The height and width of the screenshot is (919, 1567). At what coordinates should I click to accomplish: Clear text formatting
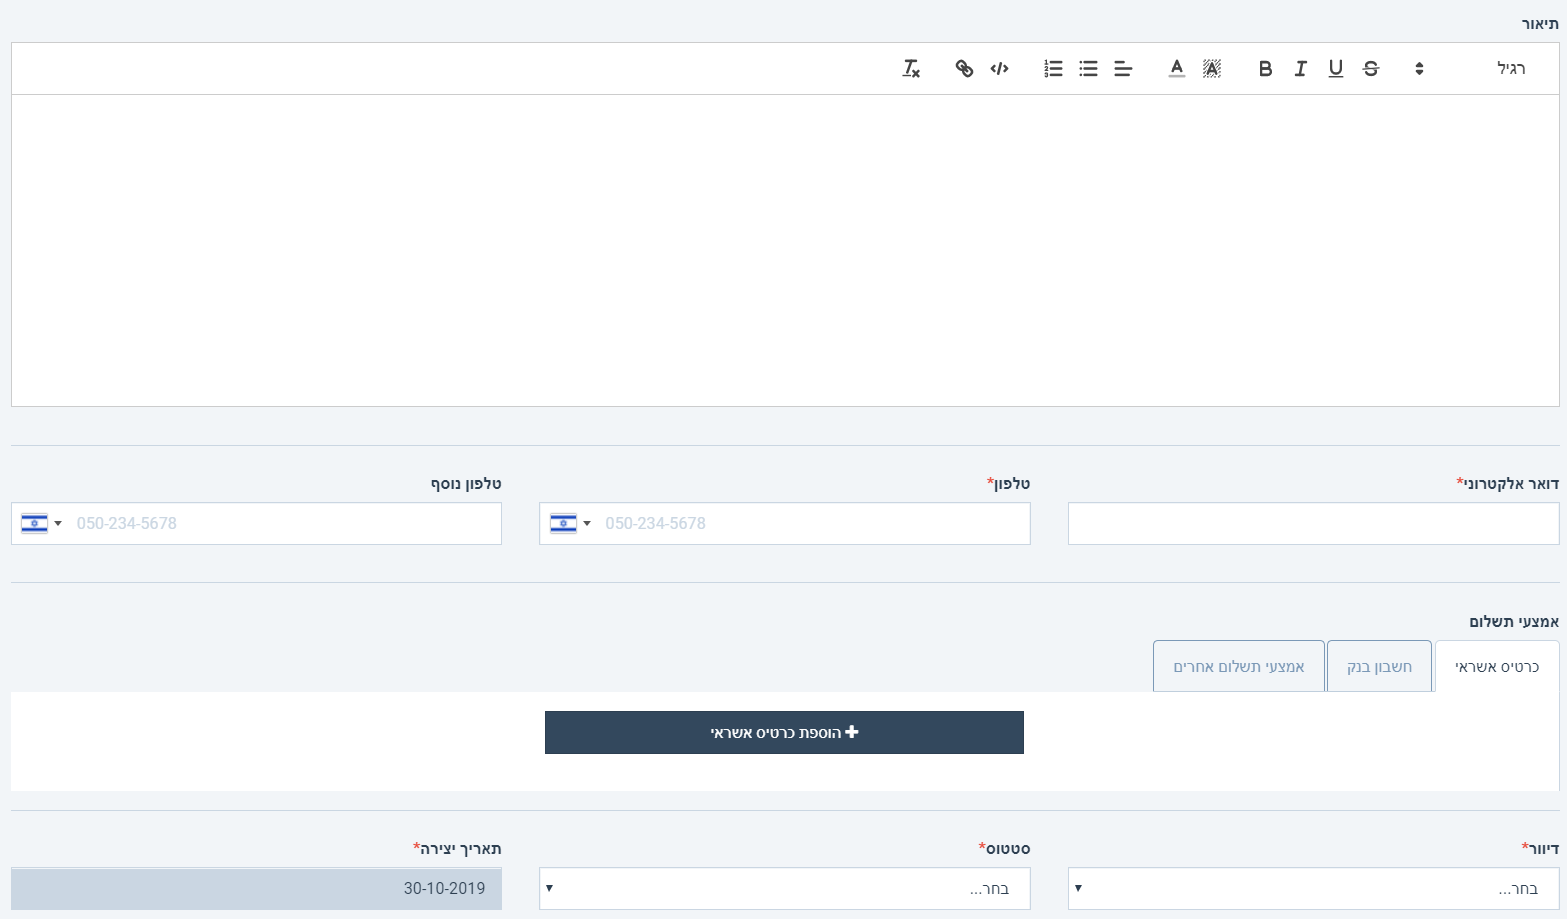click(x=911, y=69)
